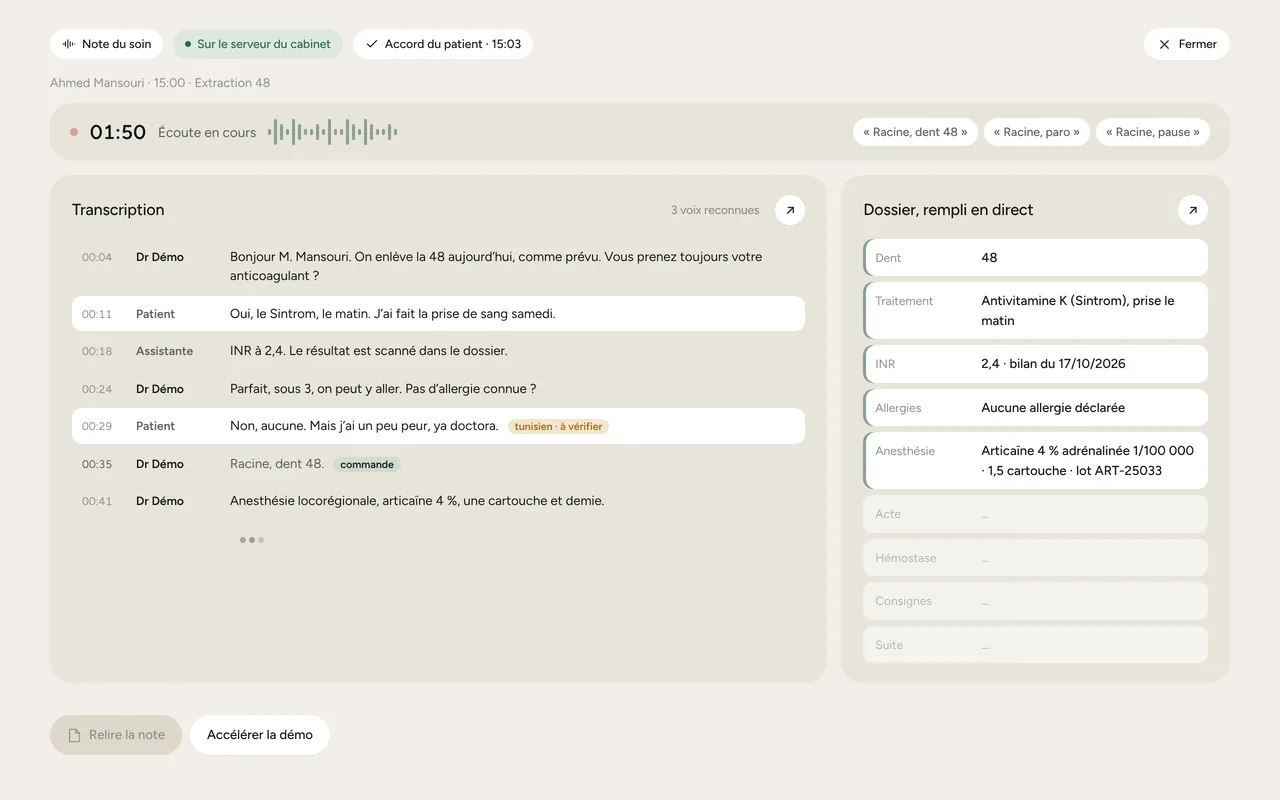
Task: Expand the Dossier panel with arrow icon
Action: click(x=1193, y=210)
